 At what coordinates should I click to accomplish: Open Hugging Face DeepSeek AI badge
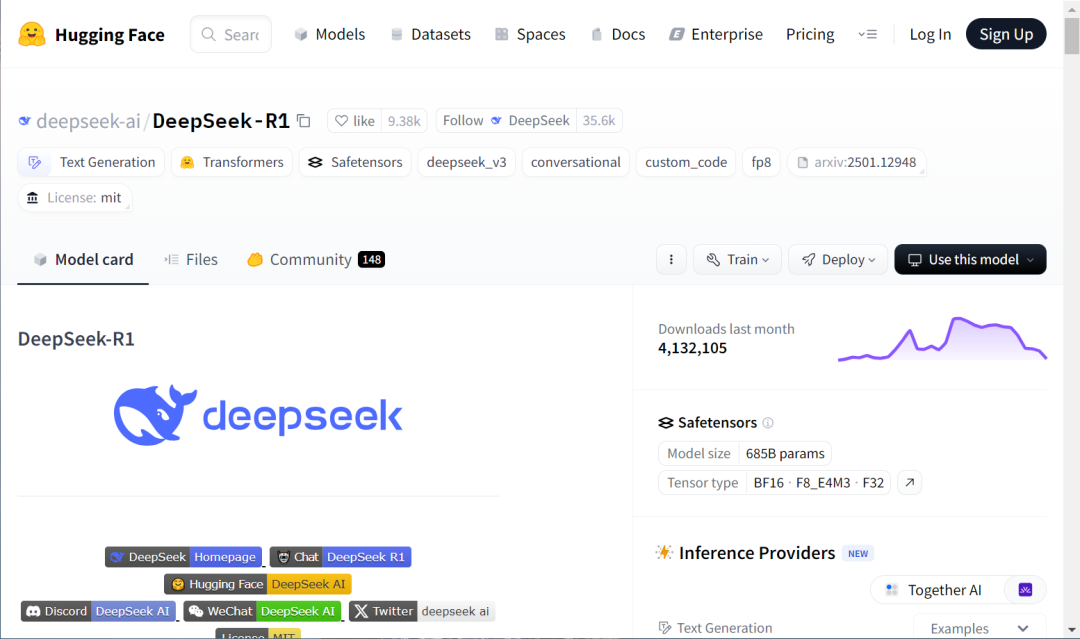tap(258, 584)
